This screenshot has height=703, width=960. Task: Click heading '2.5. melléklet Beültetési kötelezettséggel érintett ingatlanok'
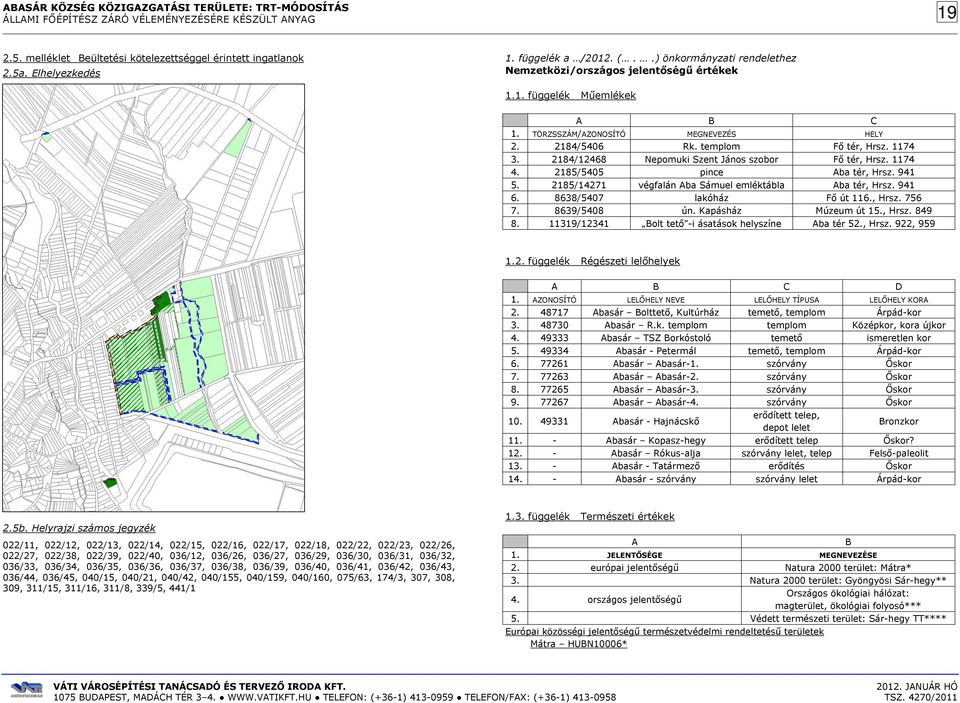click(153, 58)
